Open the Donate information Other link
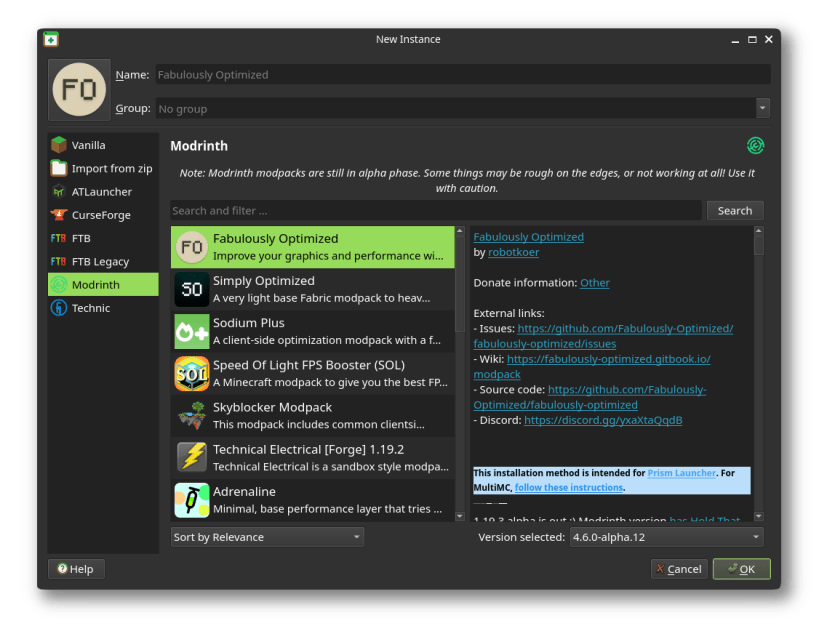The width and height of the screenshot is (819, 618). 594,283
